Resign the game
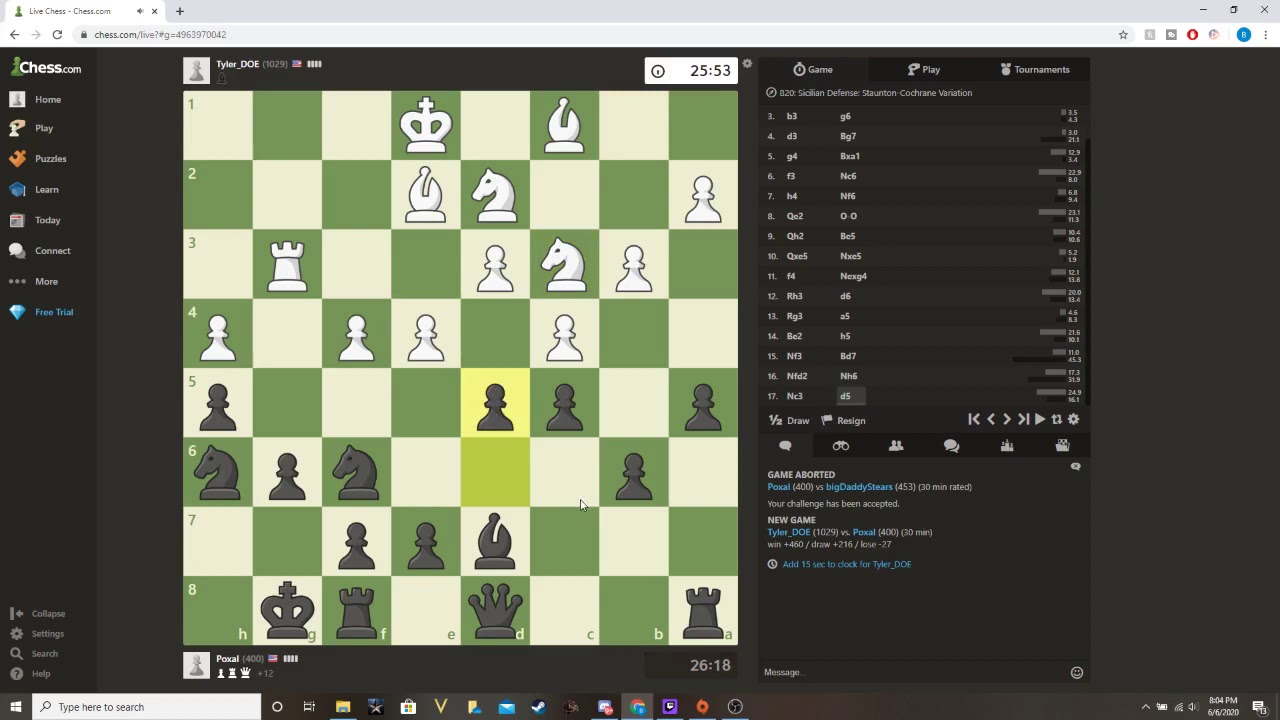The height and width of the screenshot is (720, 1280). coord(843,420)
